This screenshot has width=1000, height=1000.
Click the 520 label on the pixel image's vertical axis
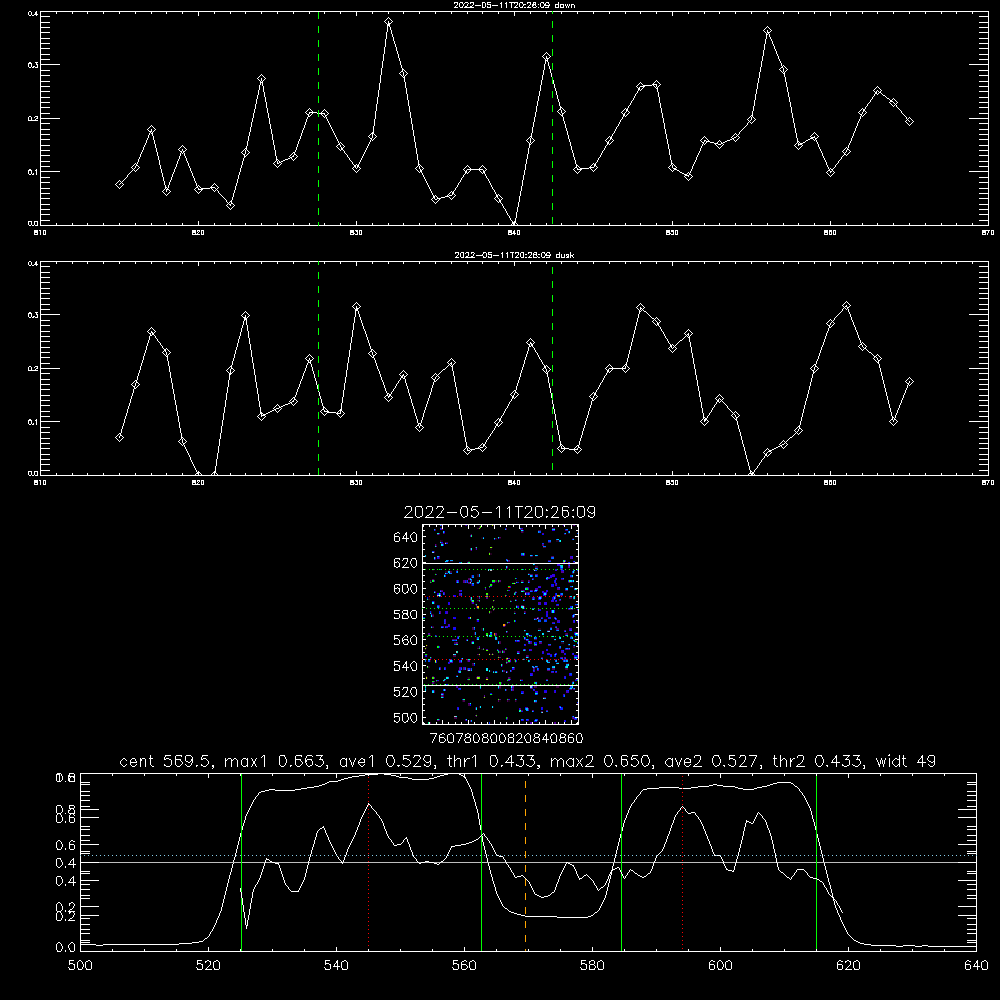pos(406,692)
